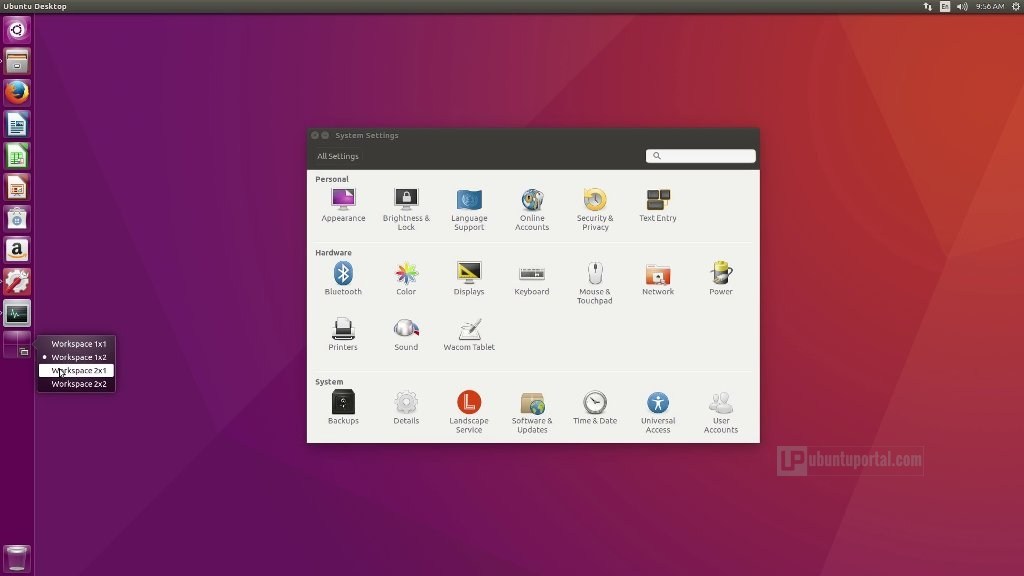Choose Workspace 2x1 menu entry
This screenshot has height=576, width=1024.
coord(76,370)
